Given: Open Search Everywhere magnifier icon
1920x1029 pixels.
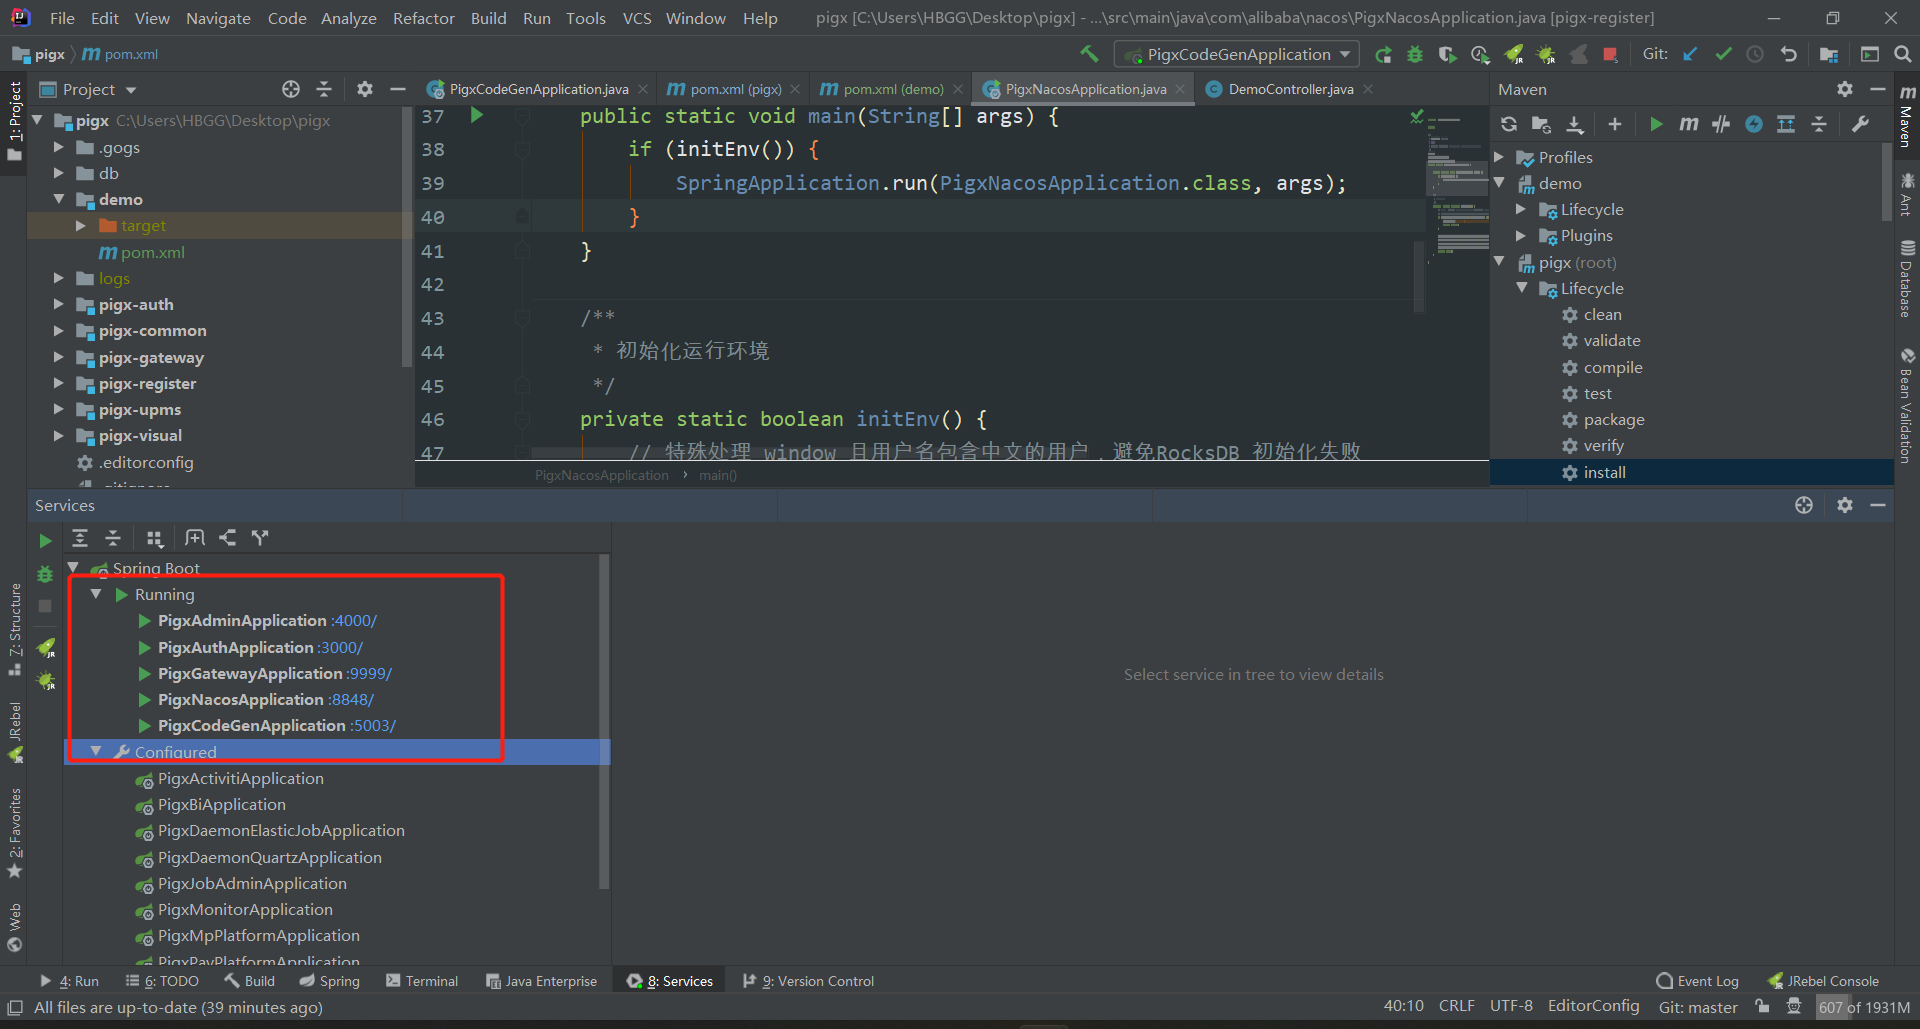Looking at the screenshot, I should click(1903, 55).
